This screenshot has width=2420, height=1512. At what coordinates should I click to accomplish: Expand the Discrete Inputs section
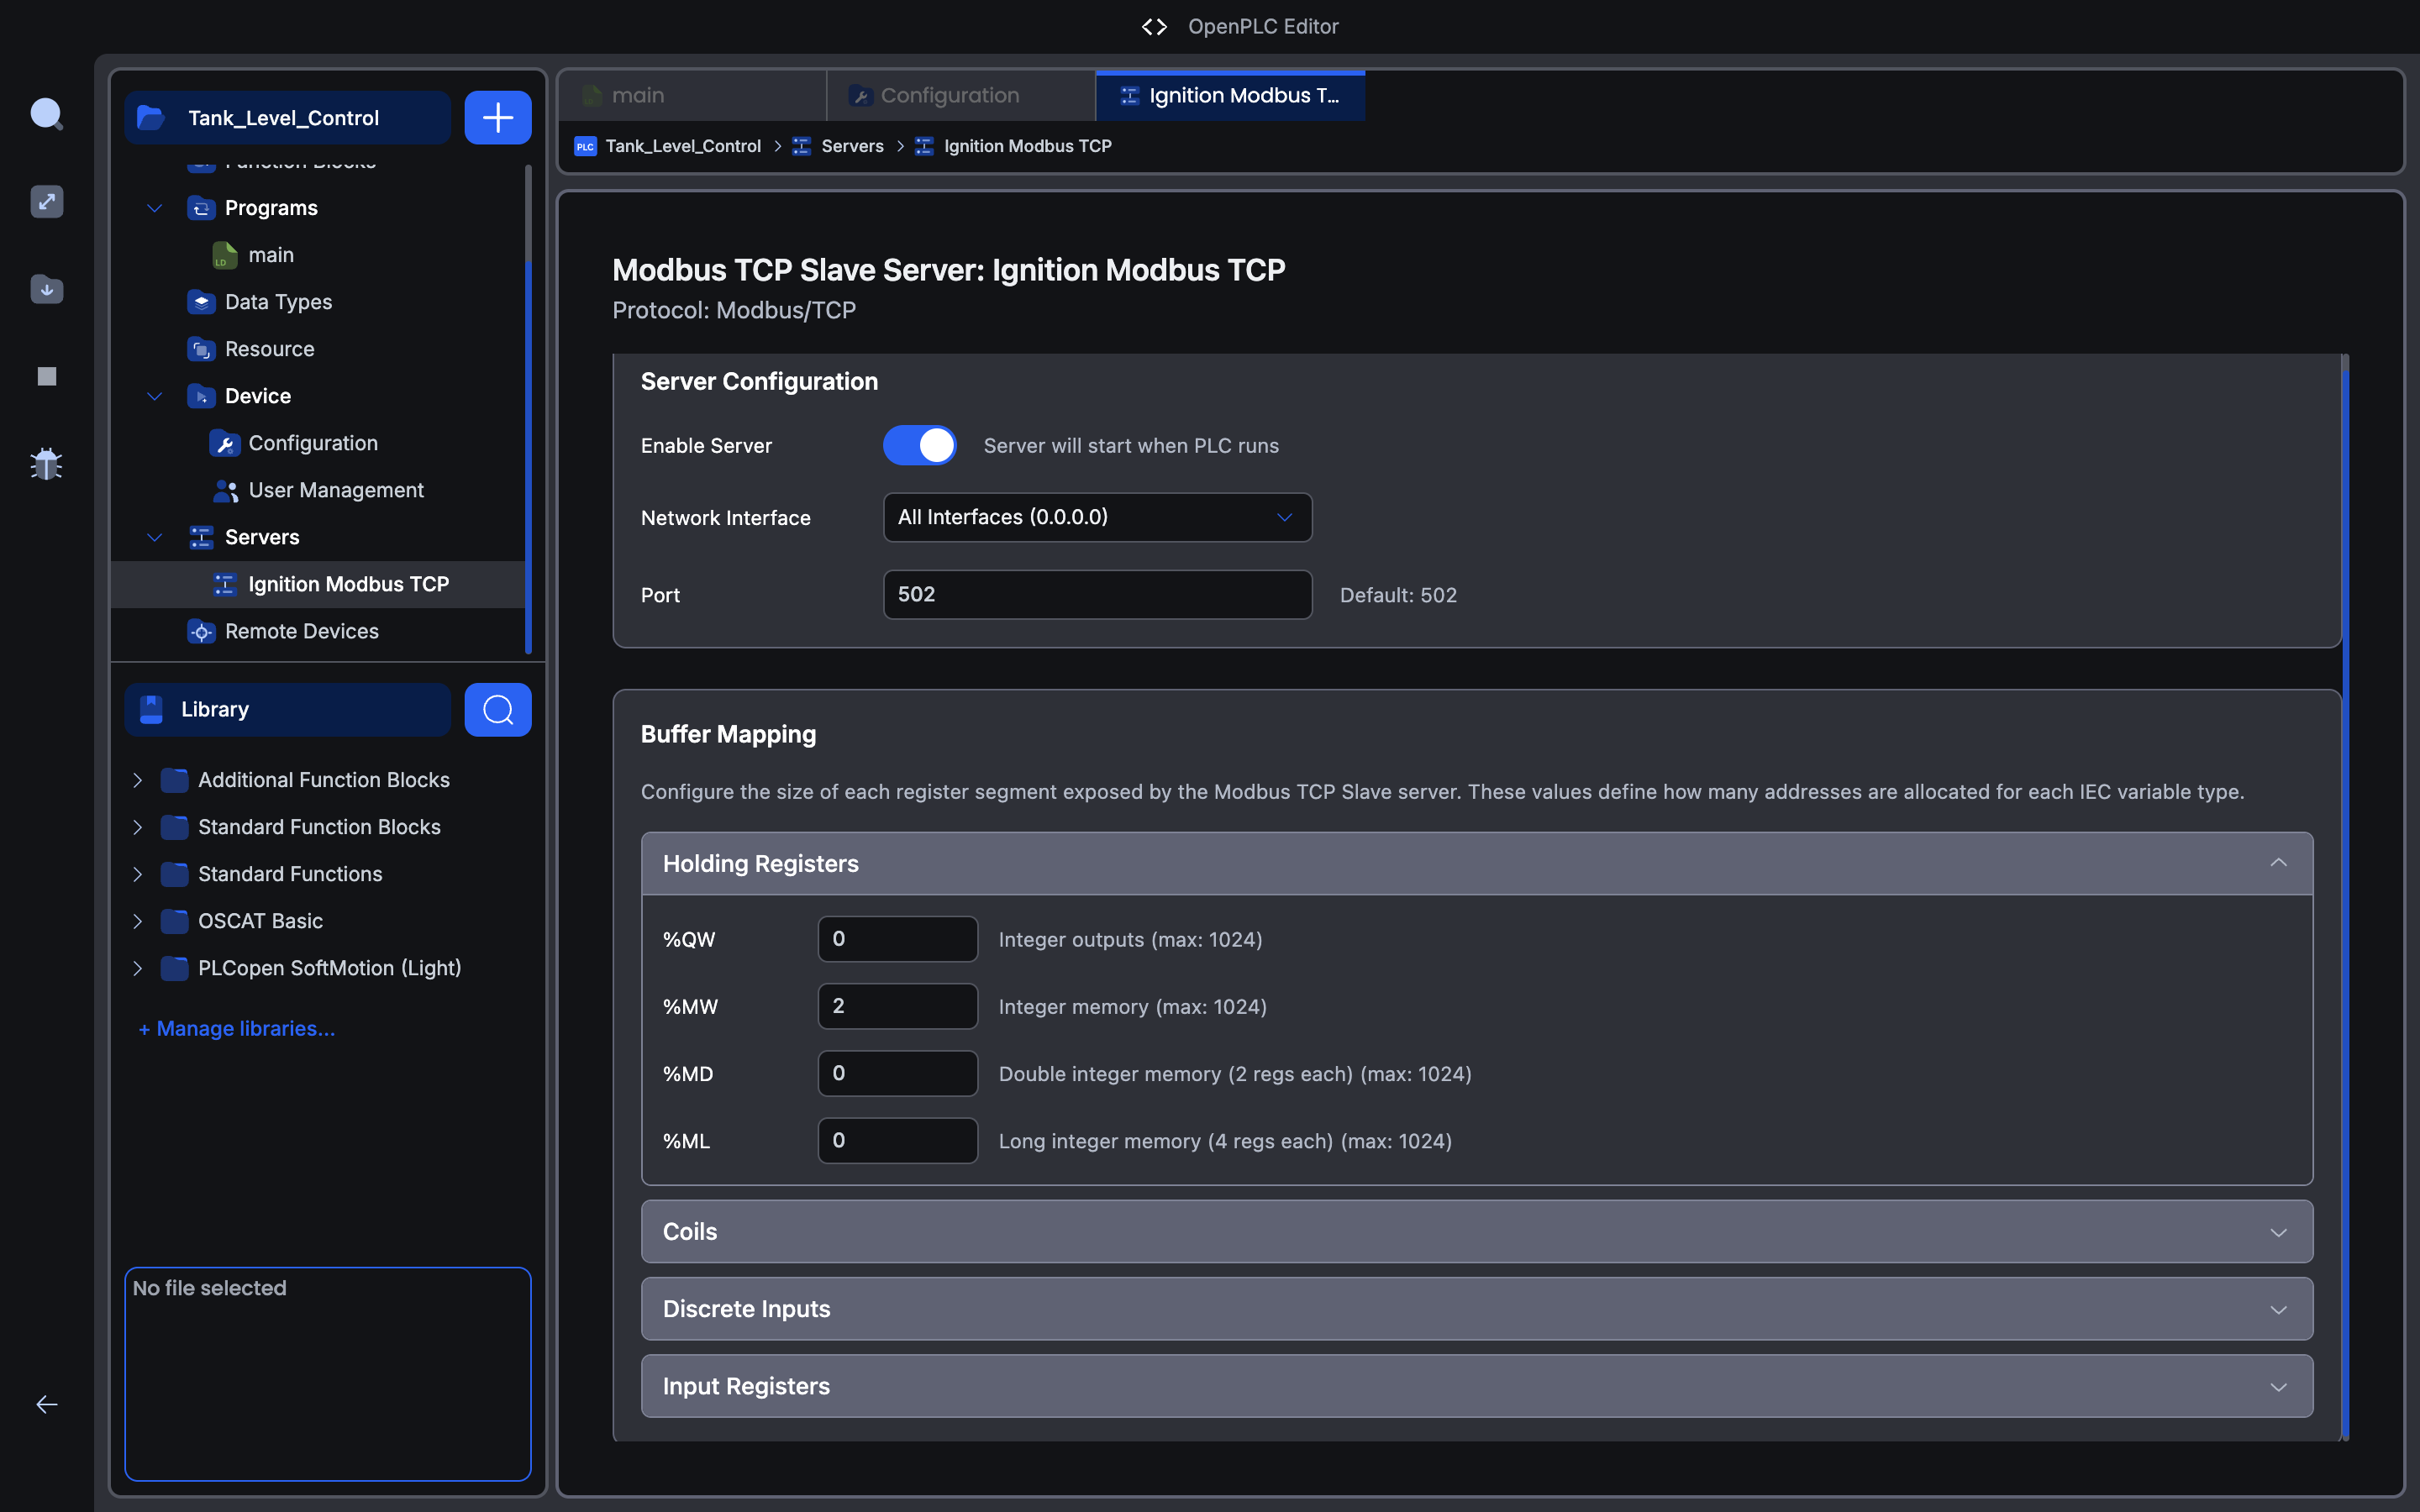[1477, 1309]
